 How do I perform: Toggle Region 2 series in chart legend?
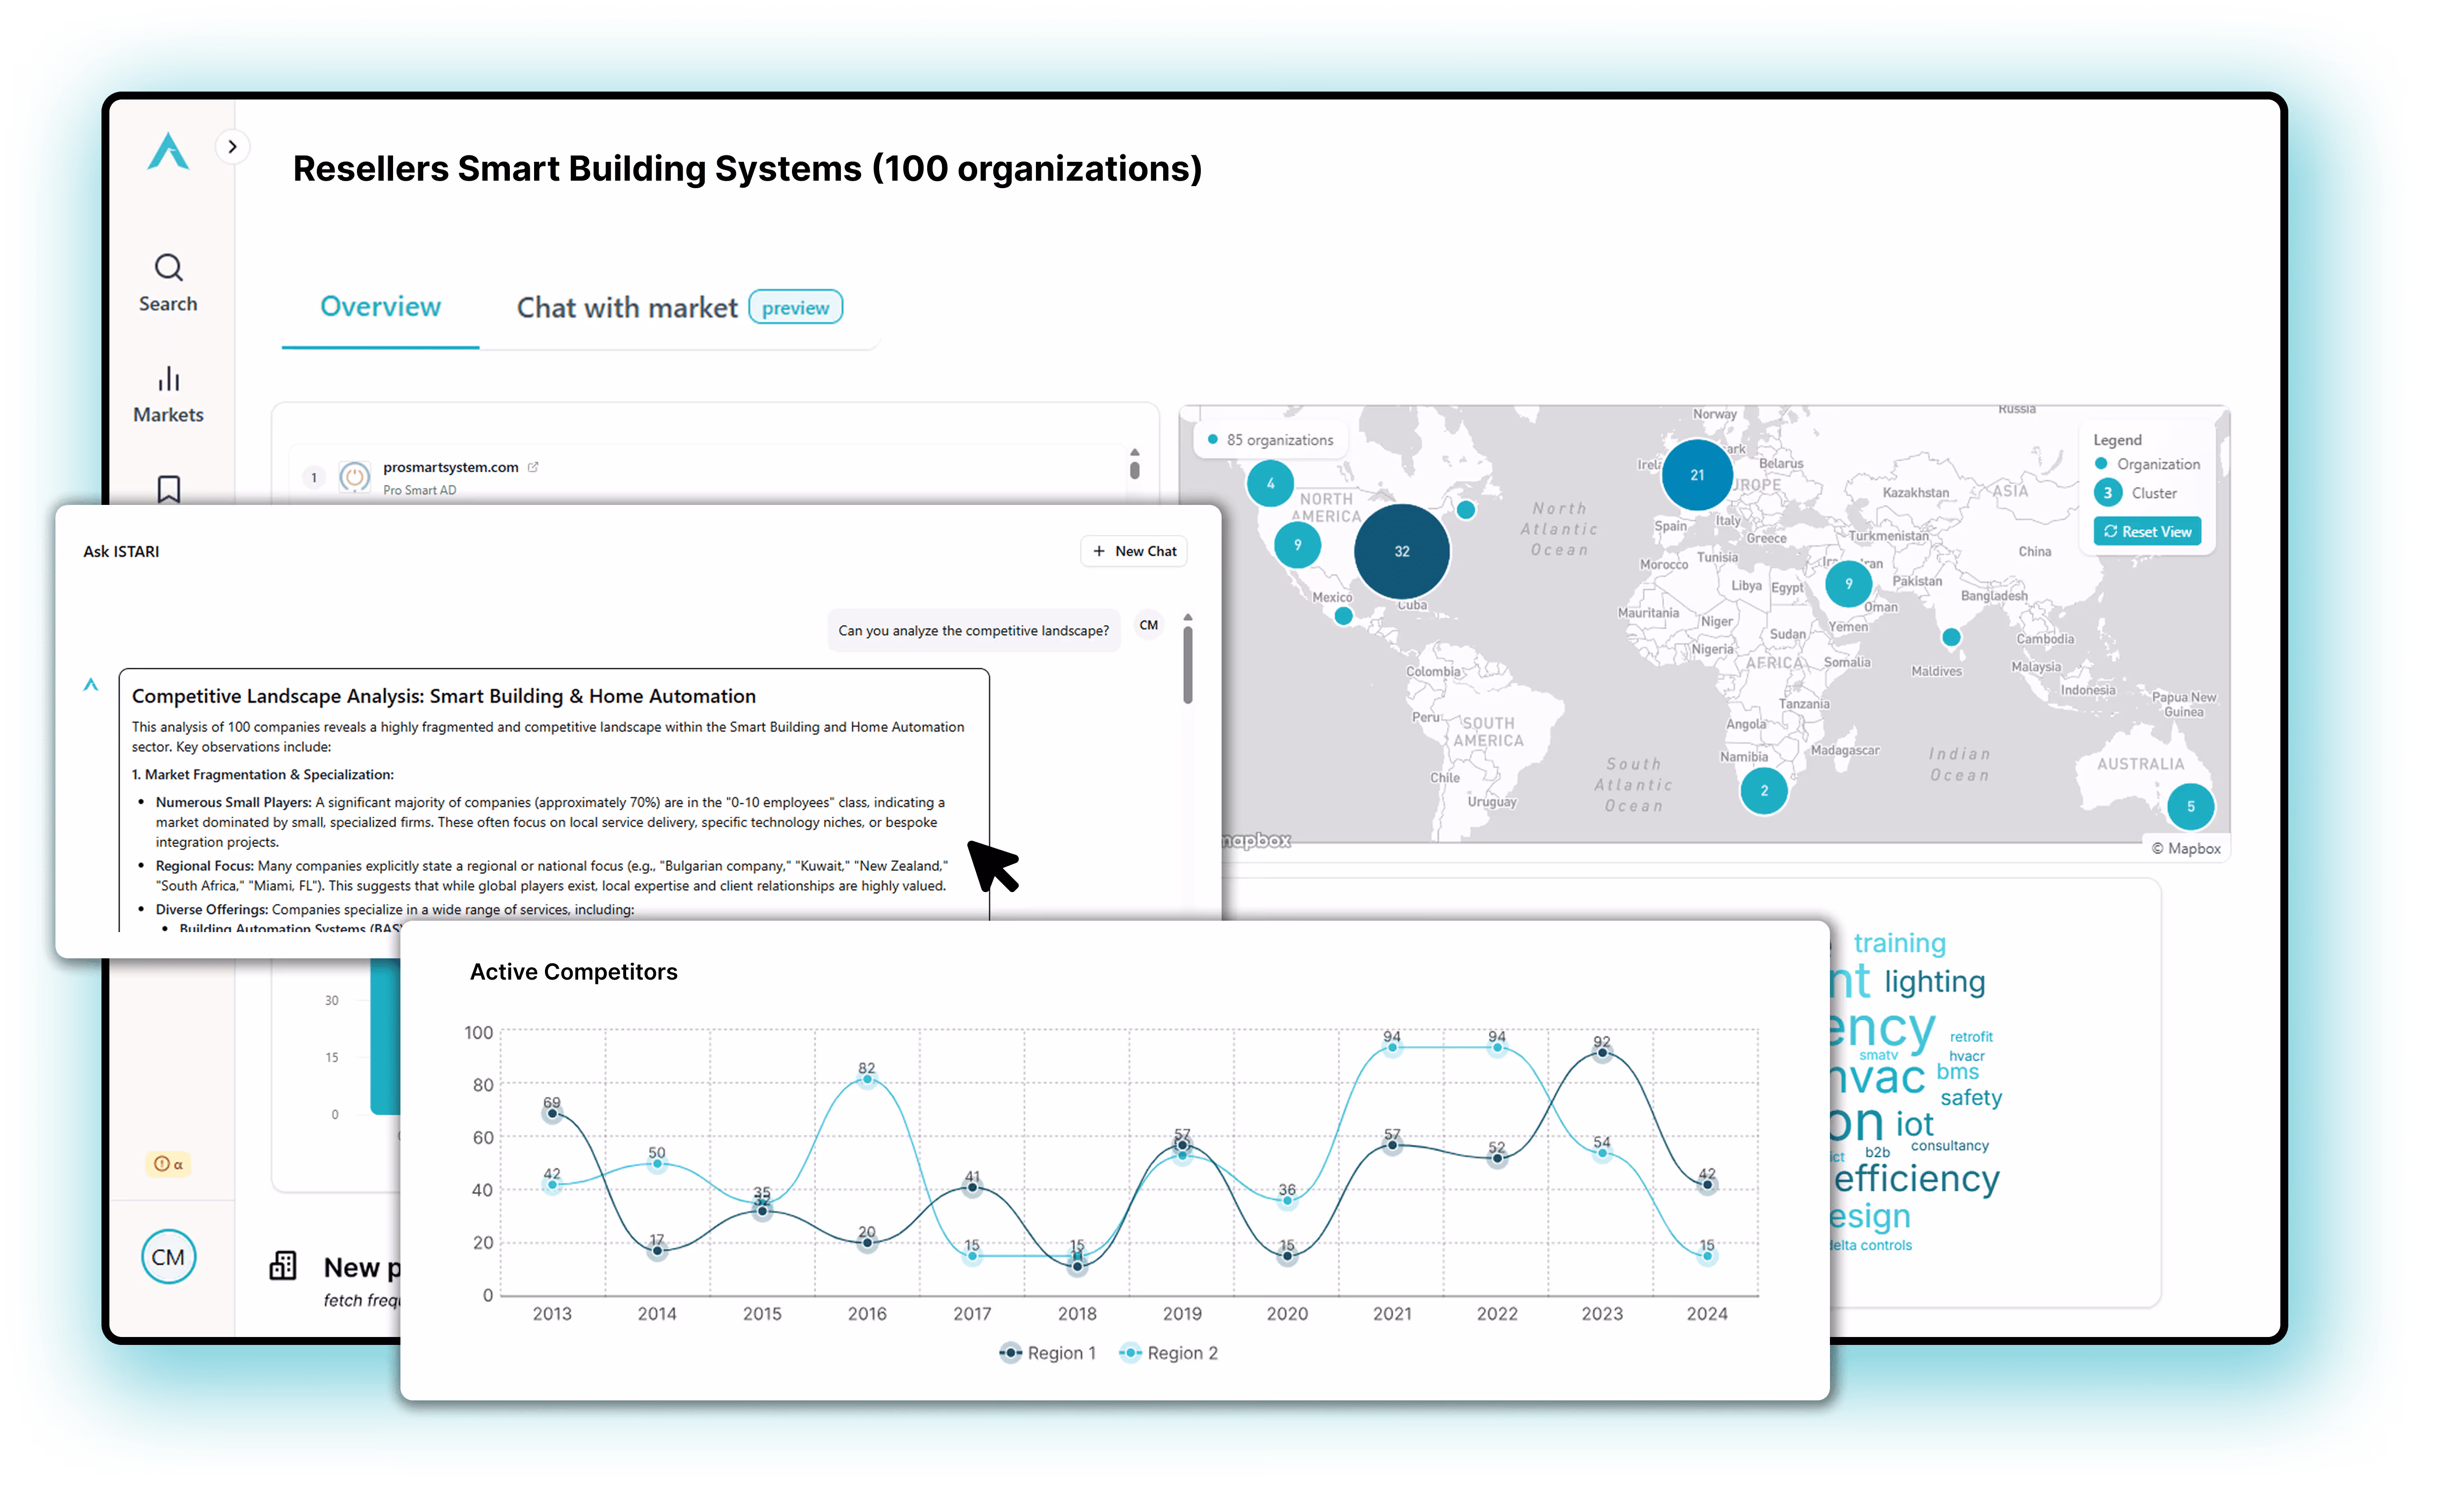1169,1353
